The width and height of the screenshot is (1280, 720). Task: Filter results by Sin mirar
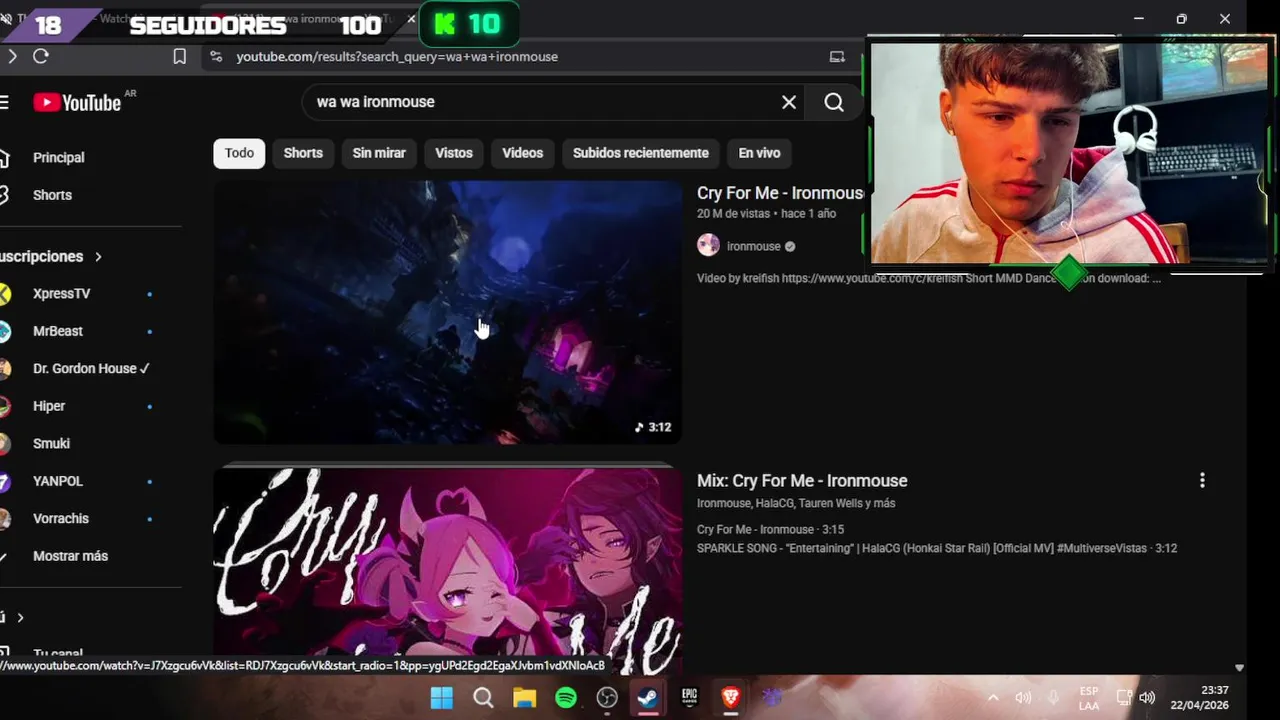click(379, 153)
